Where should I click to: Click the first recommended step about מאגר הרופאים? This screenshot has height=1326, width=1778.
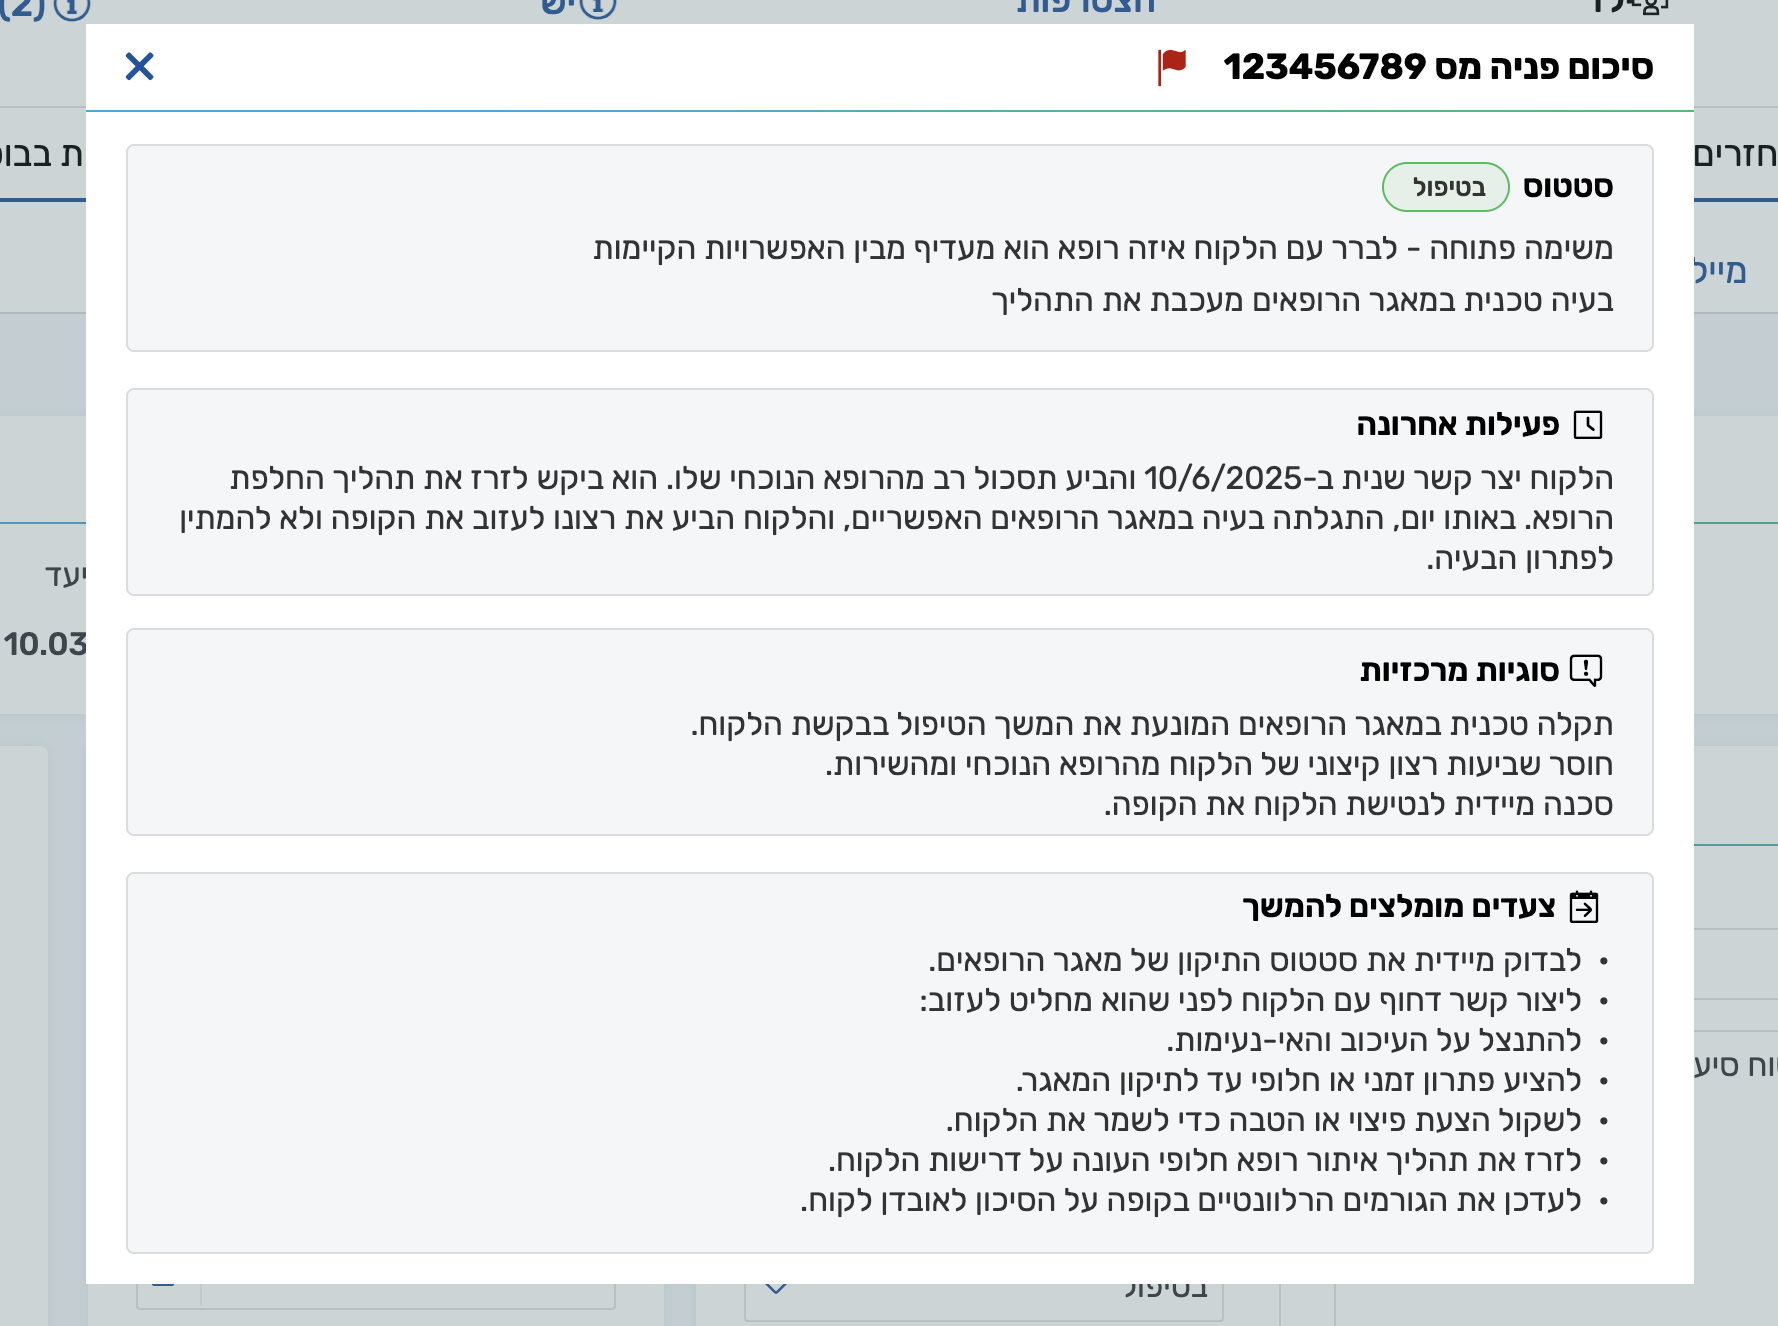click(x=1255, y=961)
